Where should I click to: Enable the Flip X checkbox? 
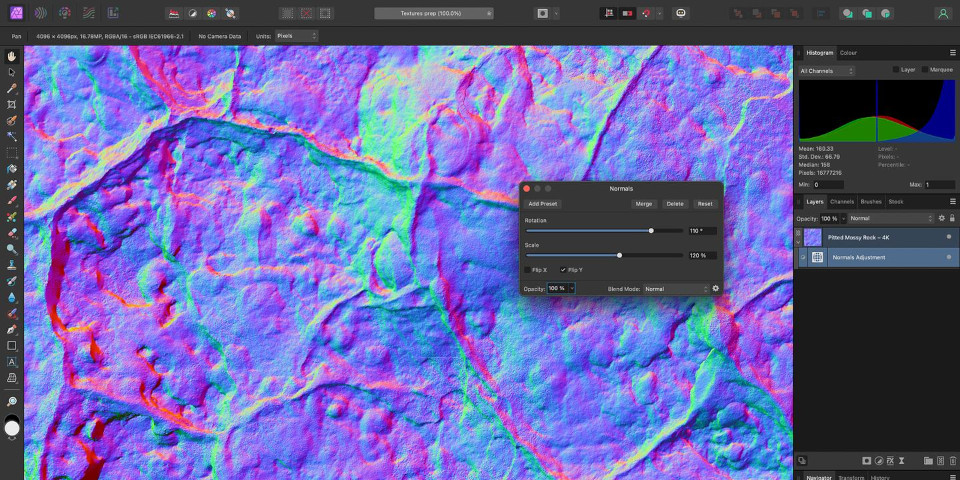pos(529,270)
